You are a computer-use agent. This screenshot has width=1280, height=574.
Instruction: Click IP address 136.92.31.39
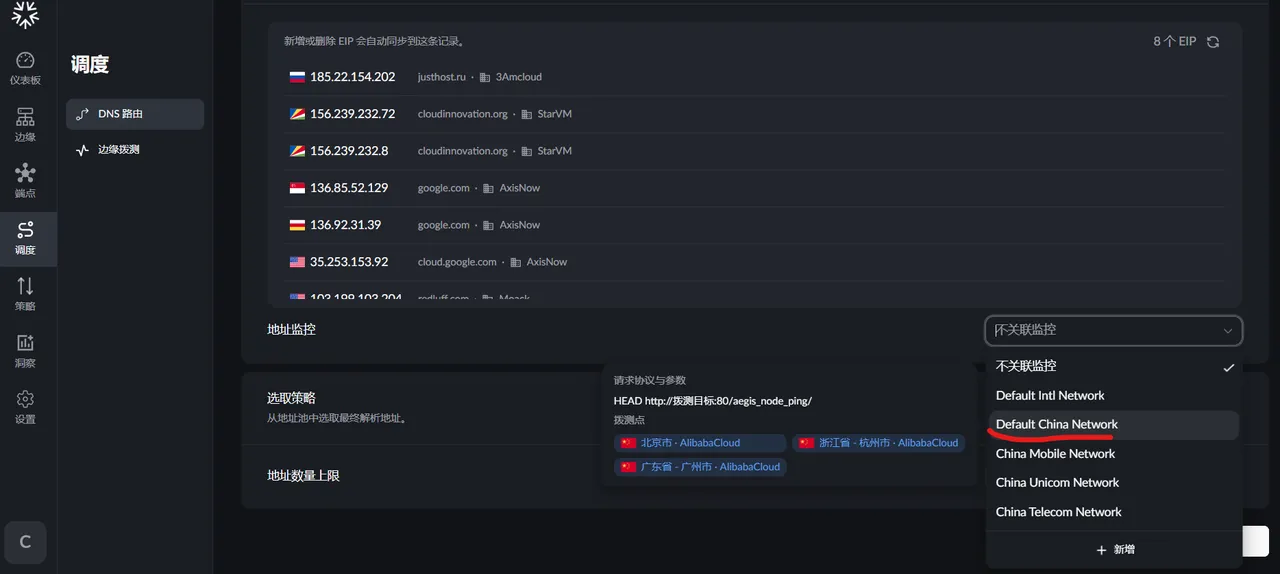coord(345,225)
